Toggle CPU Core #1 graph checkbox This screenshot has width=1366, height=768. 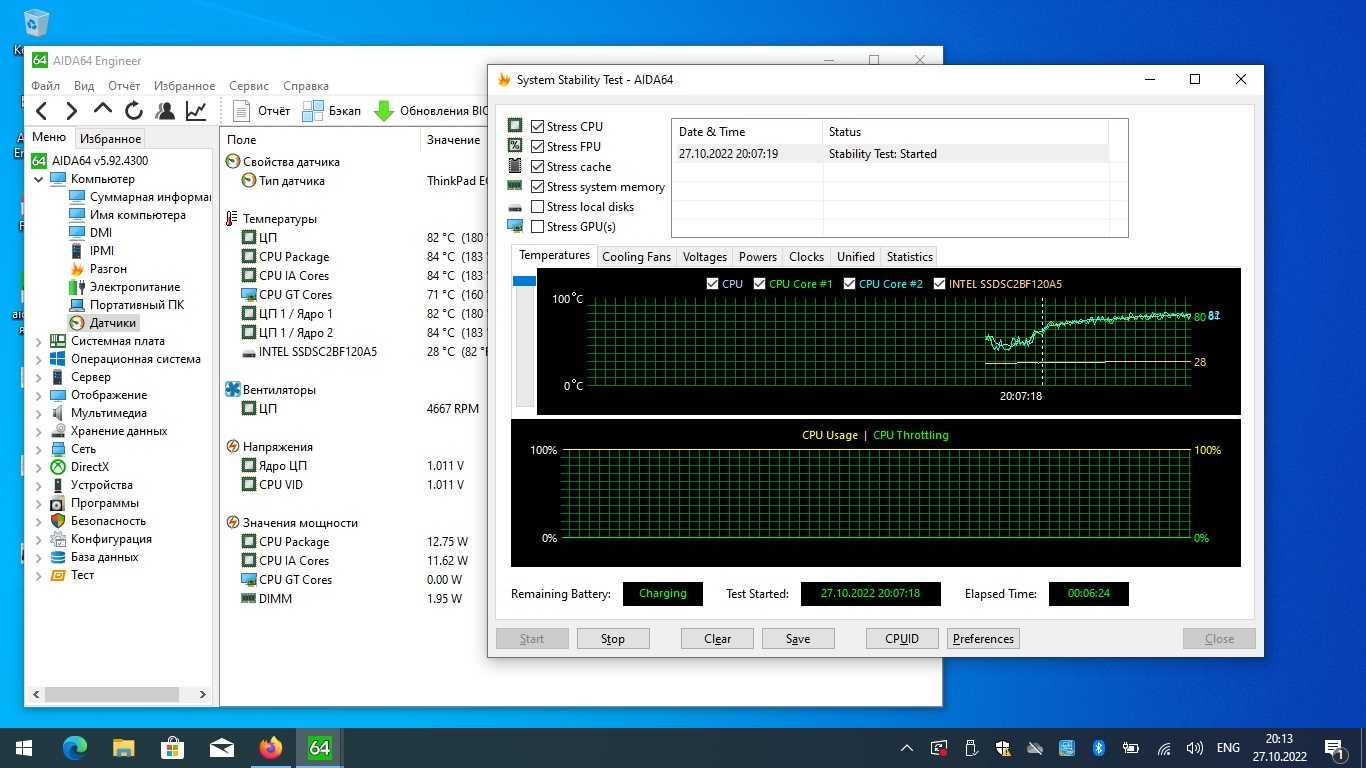760,284
